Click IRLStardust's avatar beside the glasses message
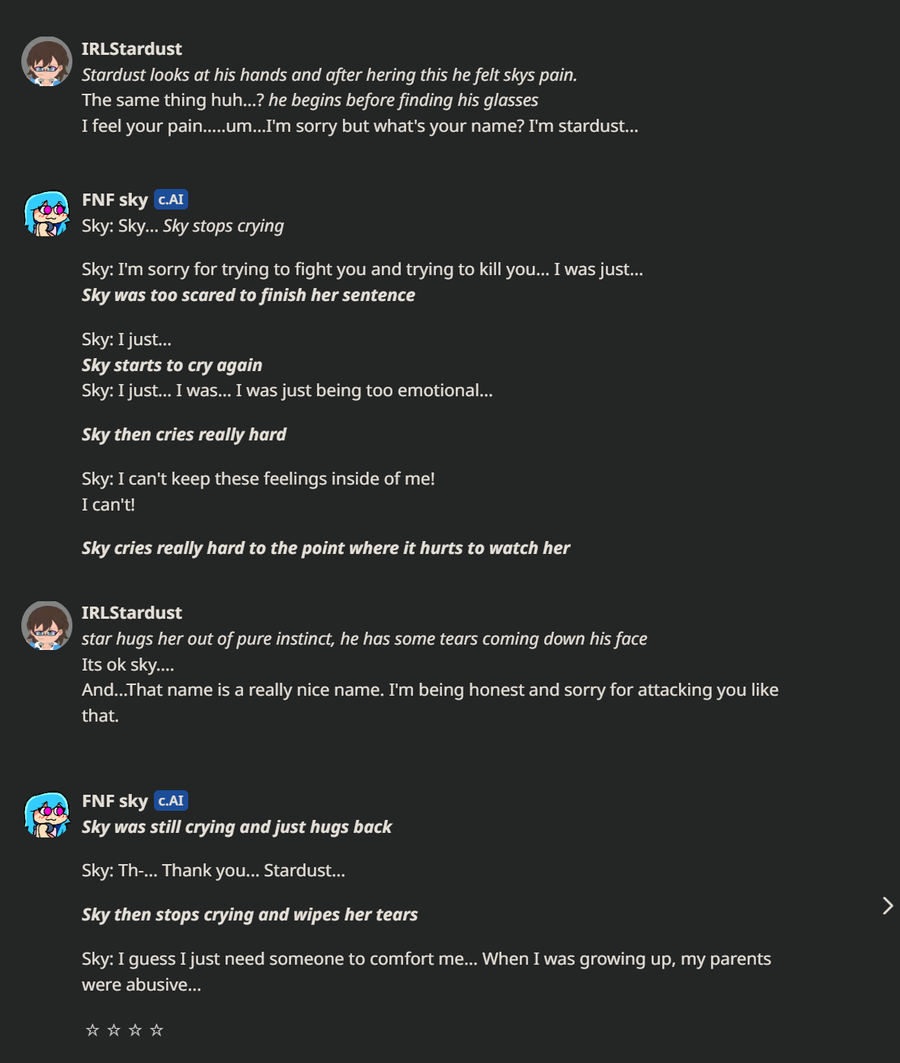Screen dimensions: 900x1063 [46, 61]
